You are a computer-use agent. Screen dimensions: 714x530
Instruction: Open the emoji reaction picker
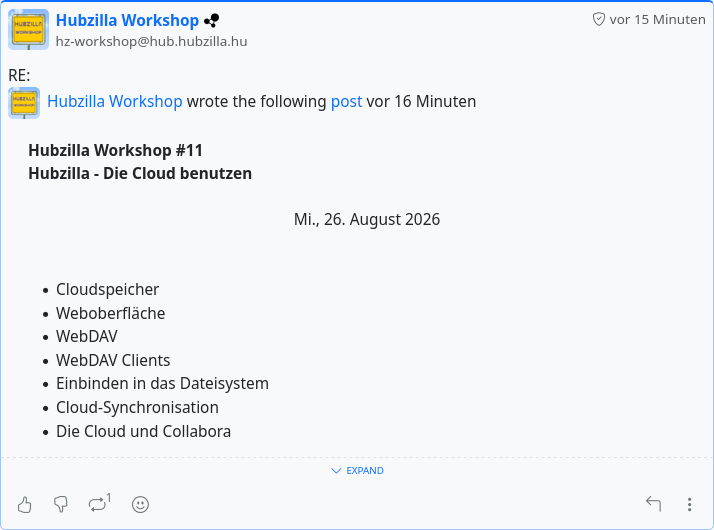[140, 505]
